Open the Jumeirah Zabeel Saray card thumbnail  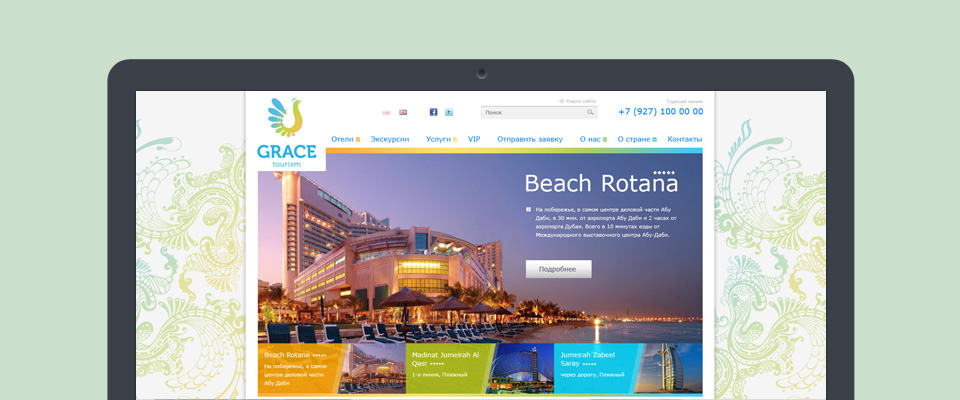click(x=669, y=368)
